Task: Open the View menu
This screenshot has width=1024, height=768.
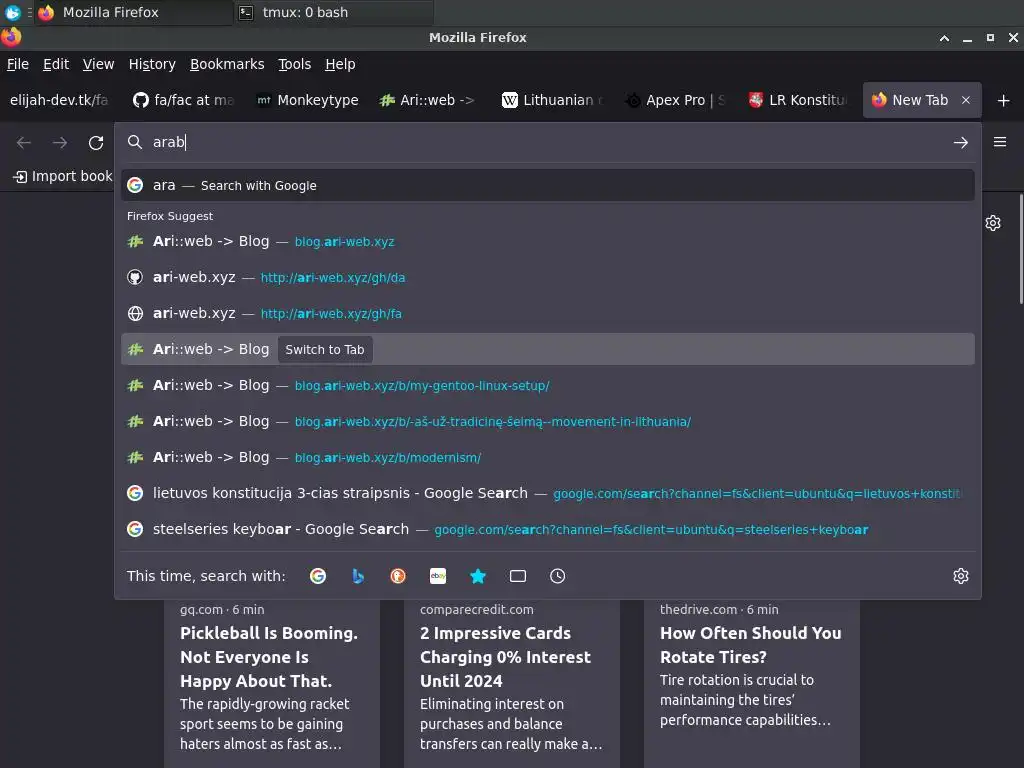Action: (99, 64)
